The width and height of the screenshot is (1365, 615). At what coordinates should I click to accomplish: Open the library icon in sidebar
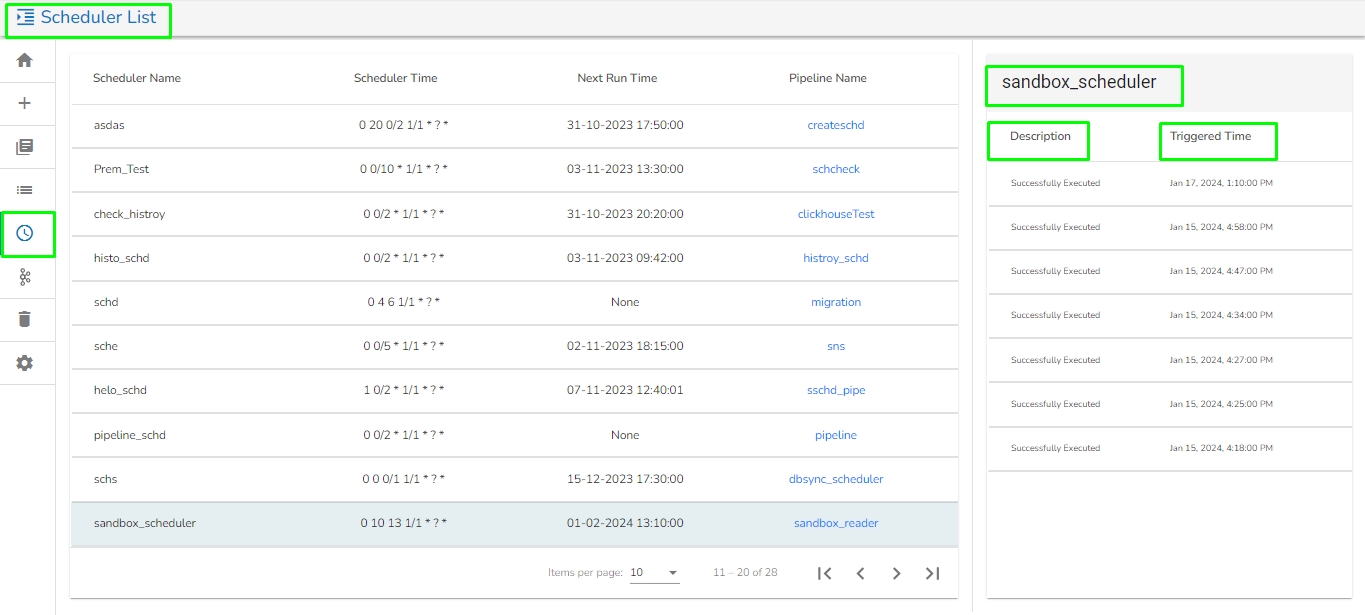25,147
